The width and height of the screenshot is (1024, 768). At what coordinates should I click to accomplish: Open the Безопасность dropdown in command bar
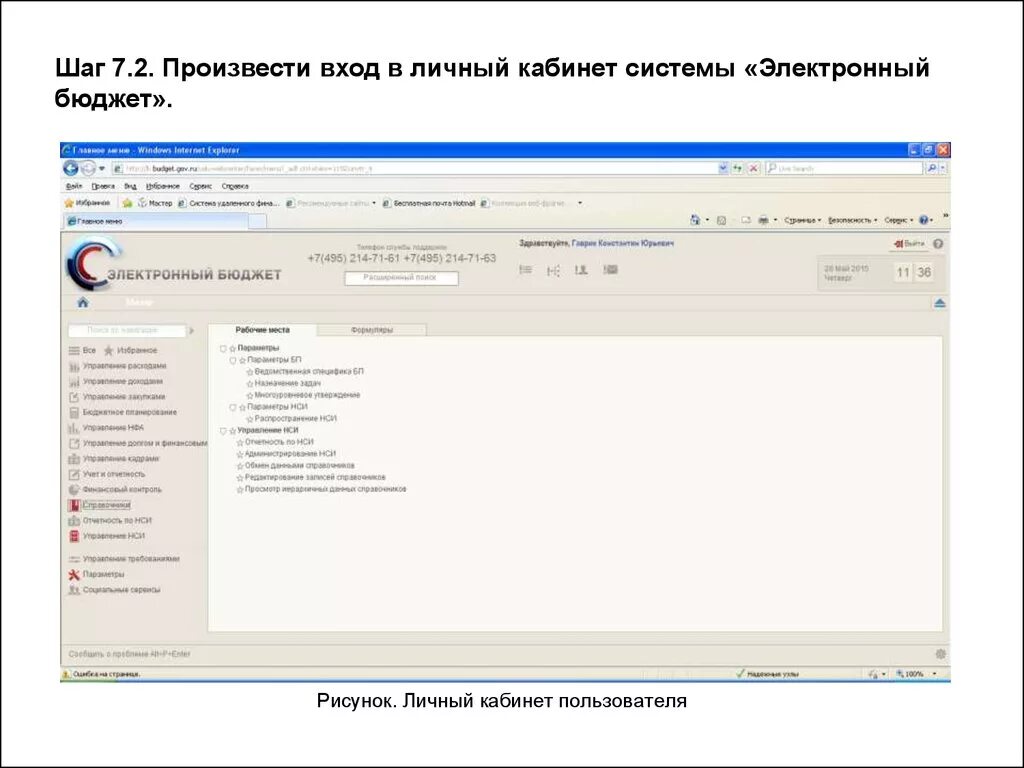coord(853,220)
